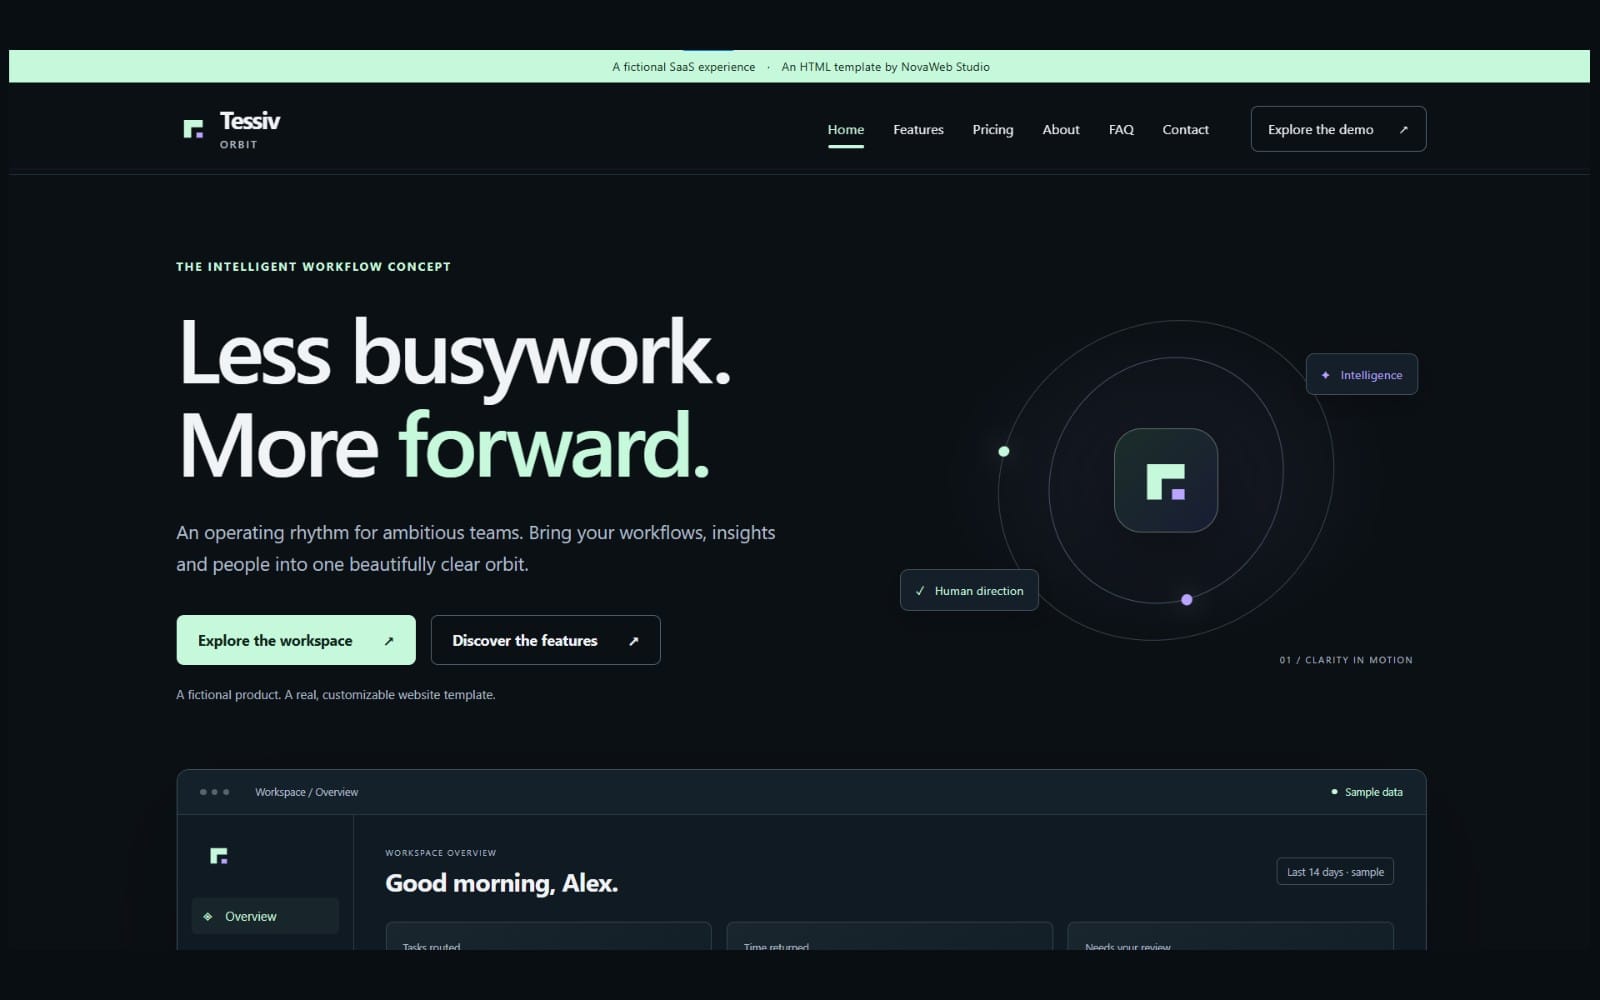Click 'An HTML template by NovaWeb Studio' banner text
1600x1000 pixels.
point(885,67)
